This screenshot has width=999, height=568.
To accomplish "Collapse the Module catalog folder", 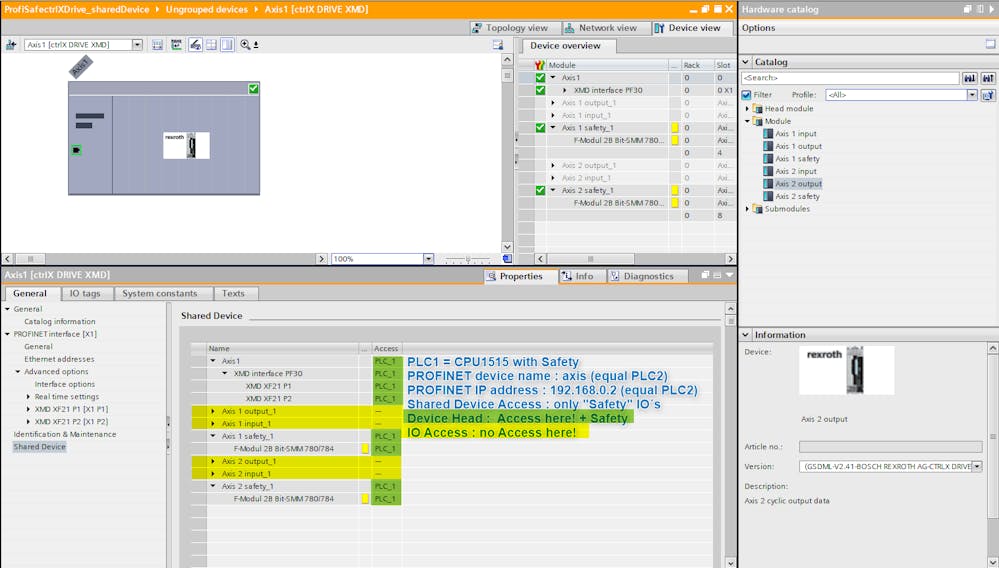I will coord(747,121).
